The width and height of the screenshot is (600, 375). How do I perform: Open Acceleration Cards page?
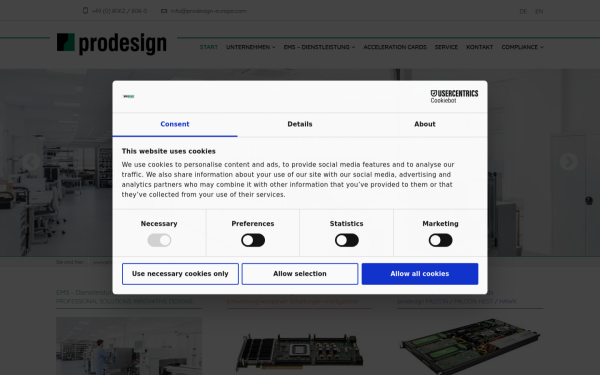(x=395, y=47)
